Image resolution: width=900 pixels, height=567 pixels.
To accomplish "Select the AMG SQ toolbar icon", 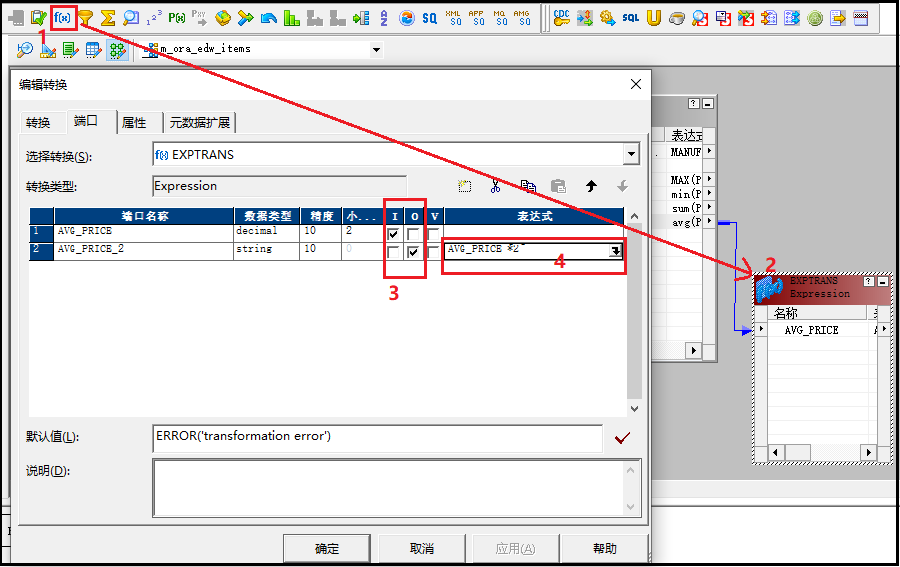I will pos(522,18).
